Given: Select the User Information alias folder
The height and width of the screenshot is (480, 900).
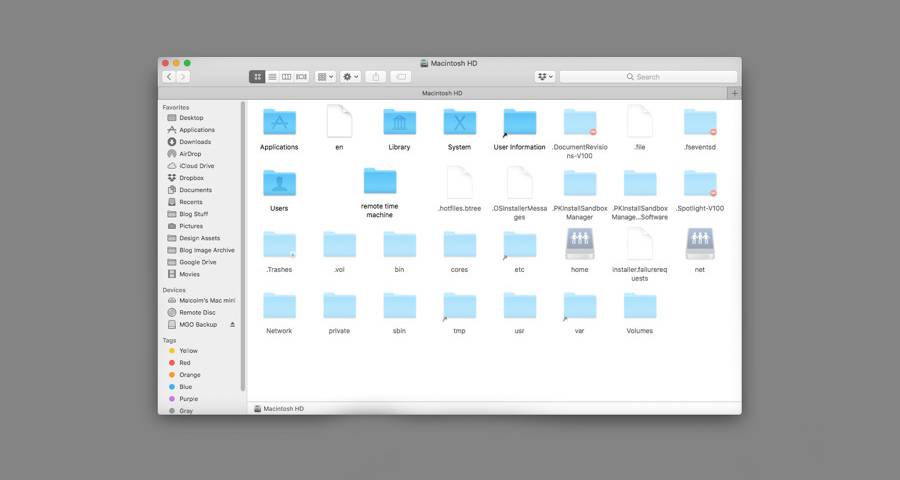Looking at the screenshot, I should click(x=519, y=122).
